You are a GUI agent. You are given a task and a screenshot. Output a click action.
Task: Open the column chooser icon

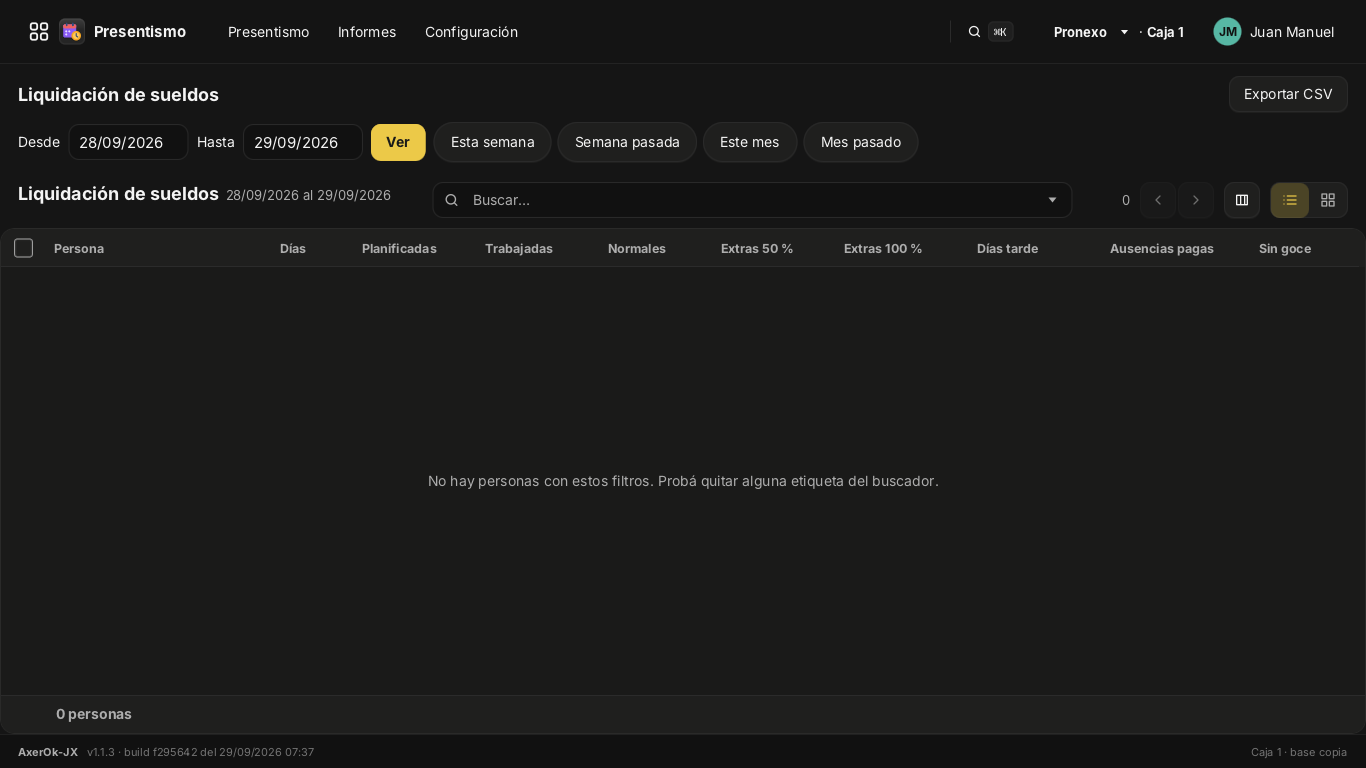pyautogui.click(x=1242, y=200)
